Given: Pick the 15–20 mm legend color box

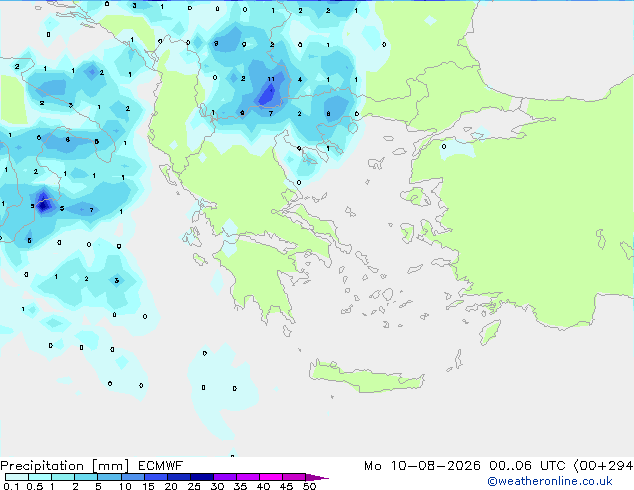Looking at the screenshot, I should [156, 477].
